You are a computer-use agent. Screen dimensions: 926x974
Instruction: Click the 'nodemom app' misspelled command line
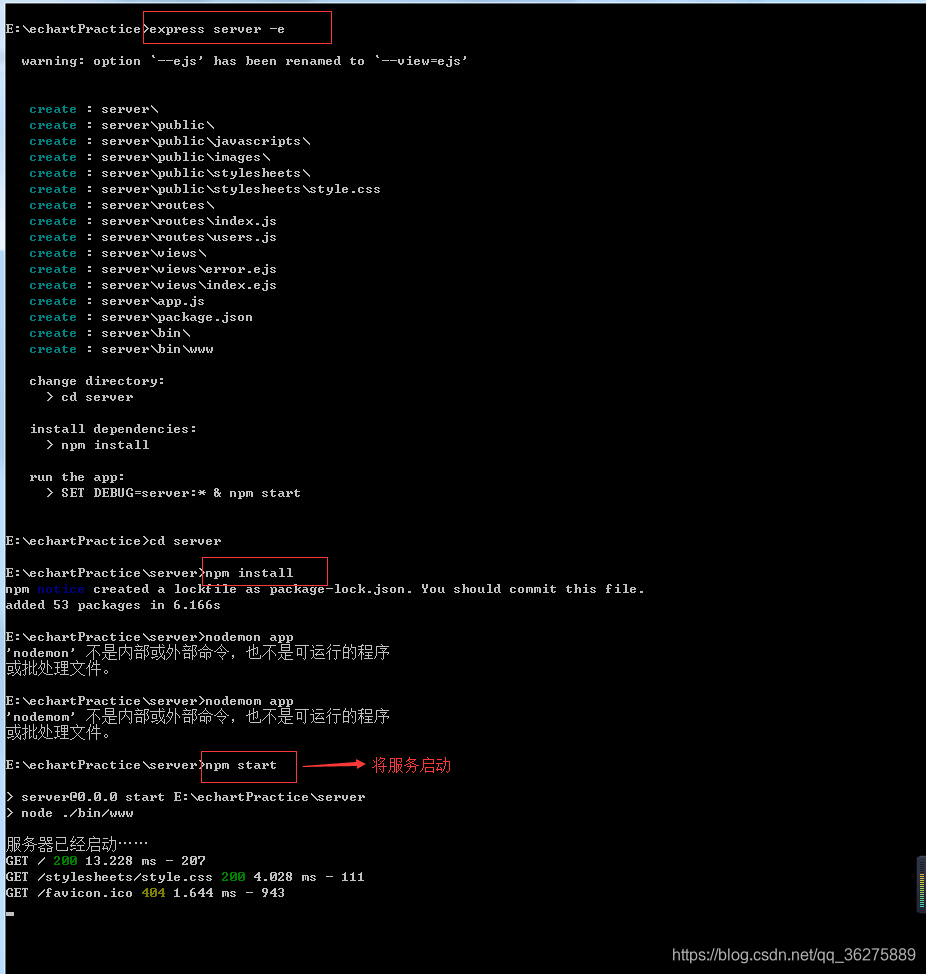click(x=149, y=701)
